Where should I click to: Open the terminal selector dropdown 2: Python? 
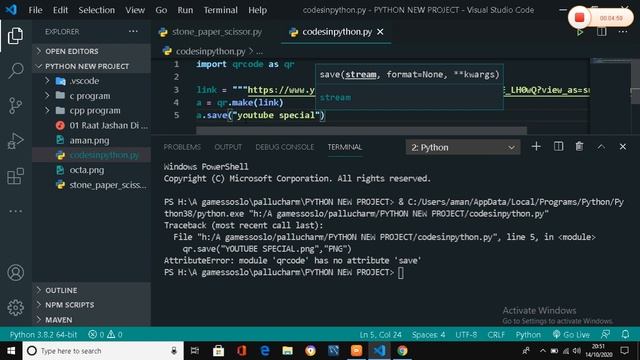[x=463, y=147]
